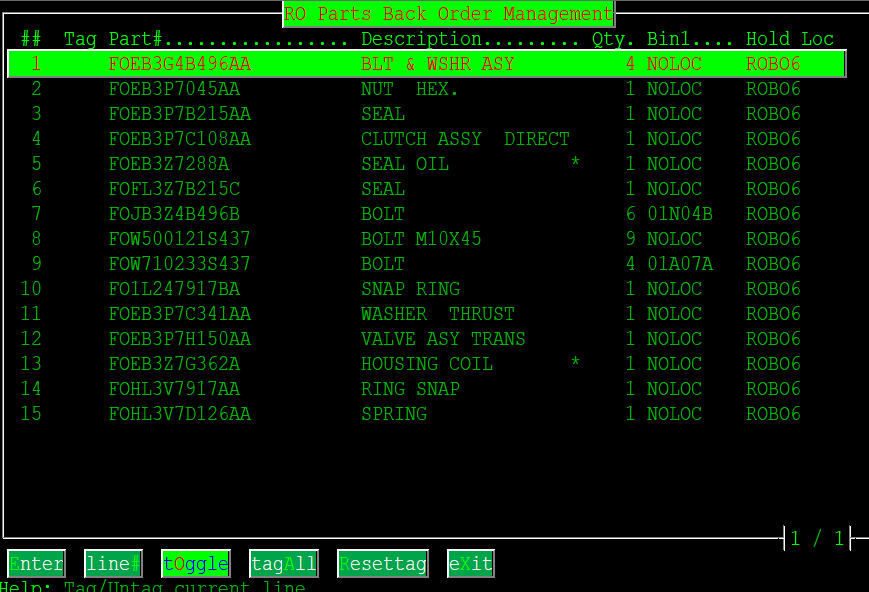Click the ## column header
The height and width of the screenshot is (592, 869).
coord(31,39)
